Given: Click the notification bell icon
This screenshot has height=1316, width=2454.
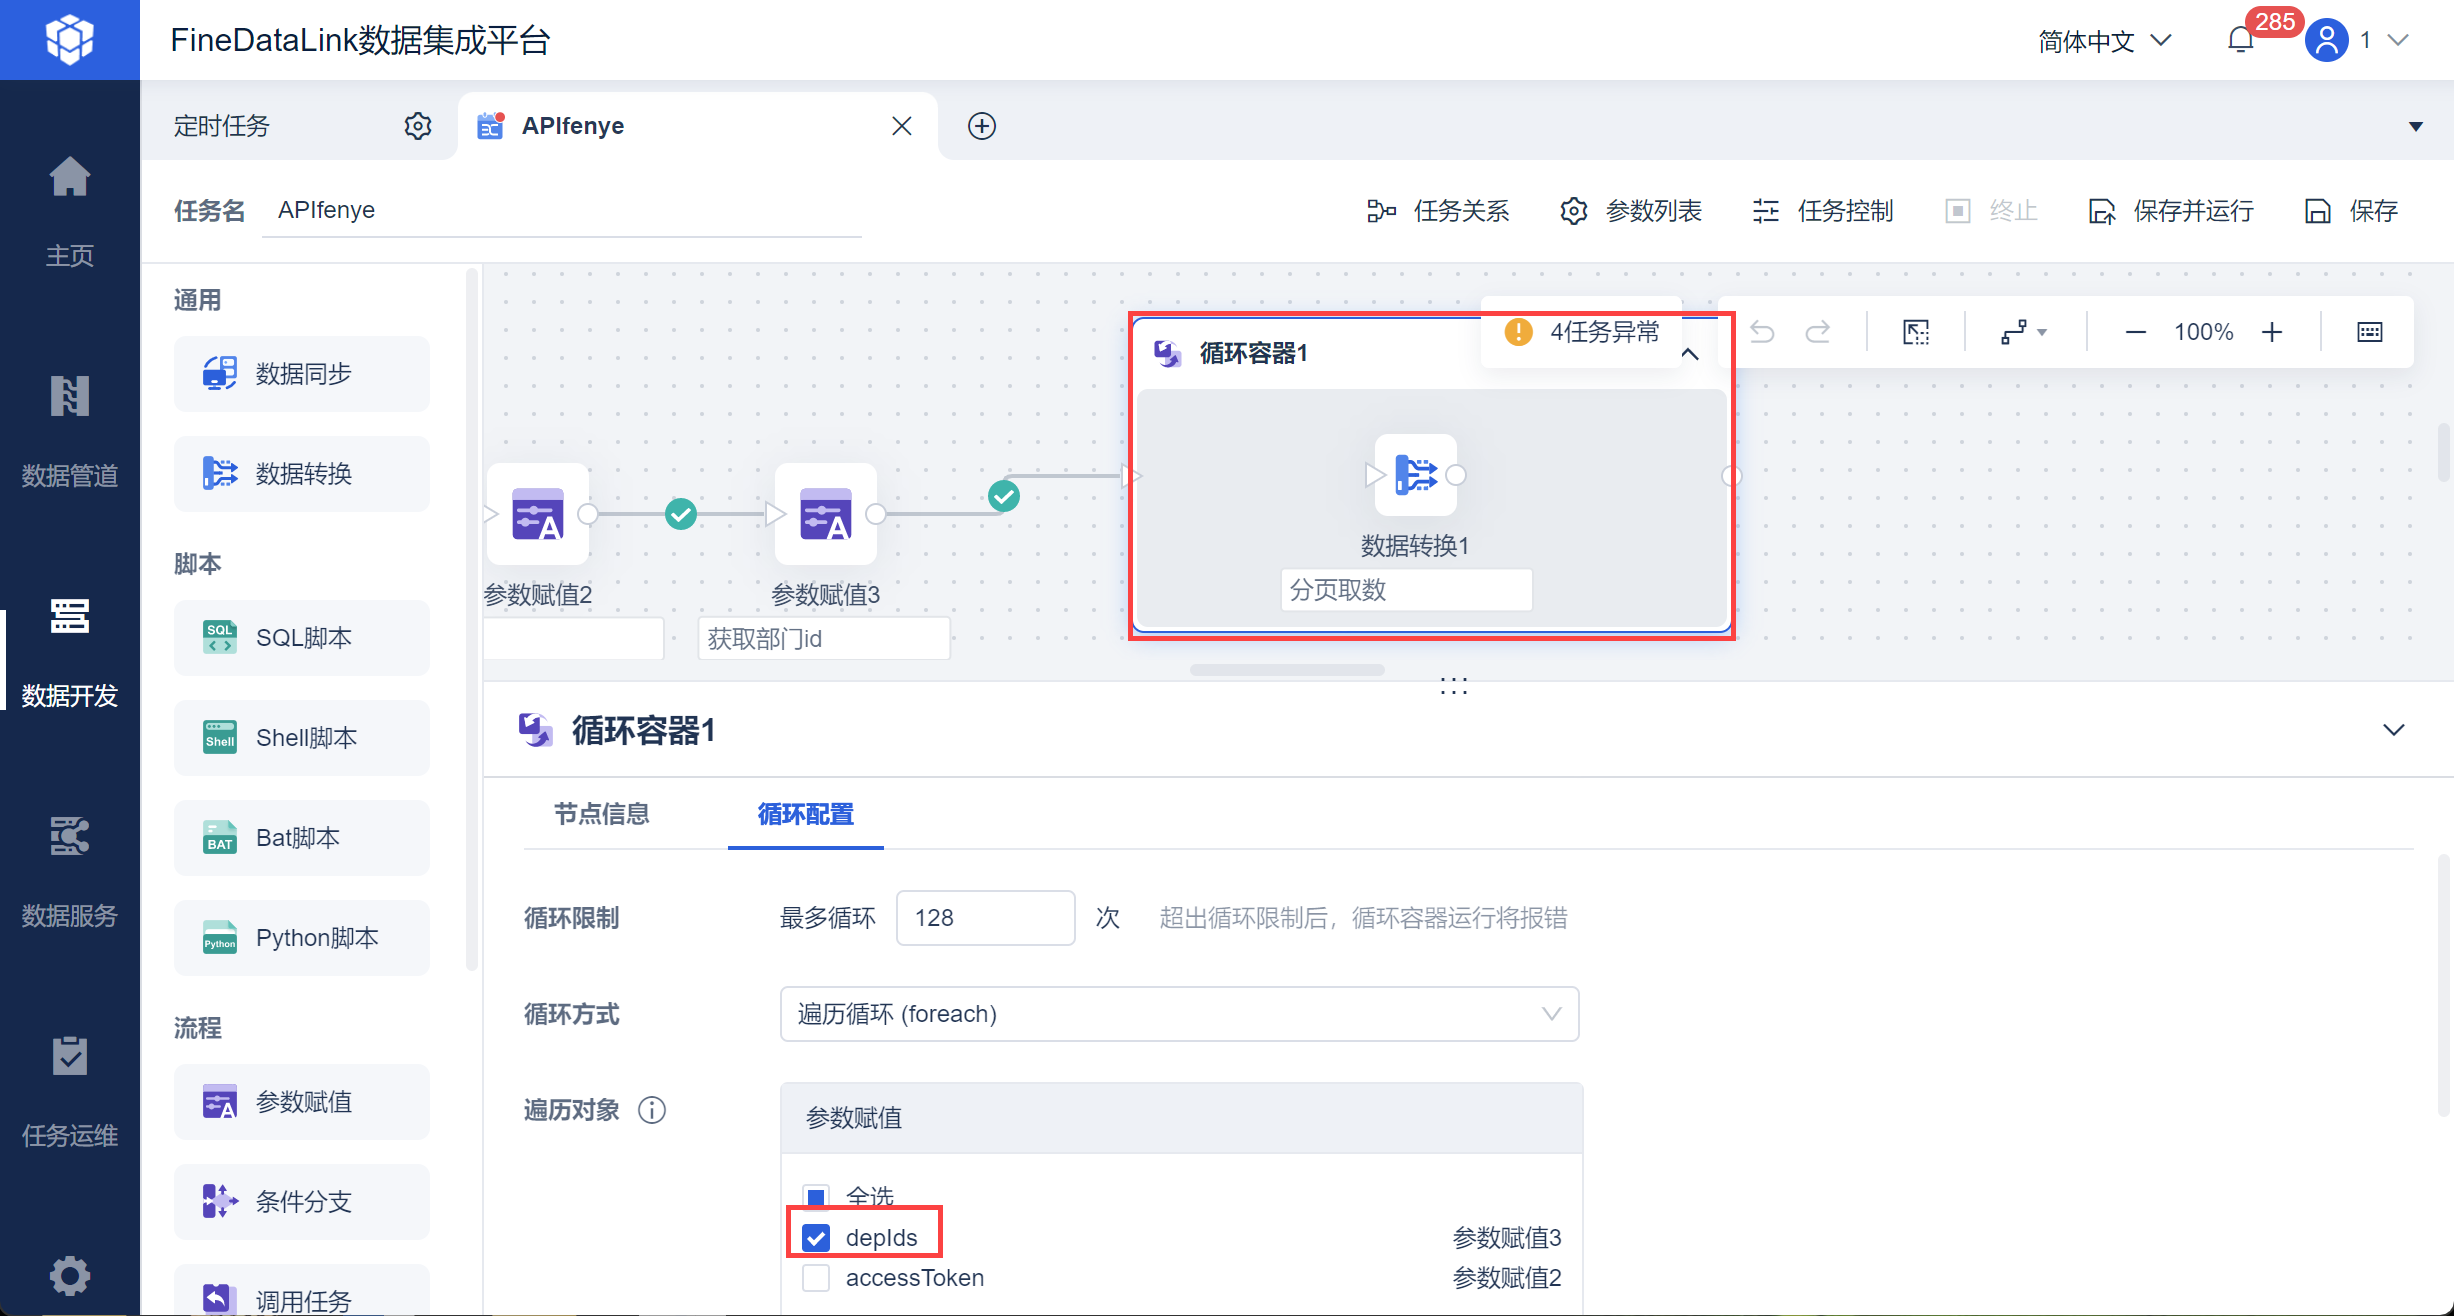Looking at the screenshot, I should coord(2240,40).
